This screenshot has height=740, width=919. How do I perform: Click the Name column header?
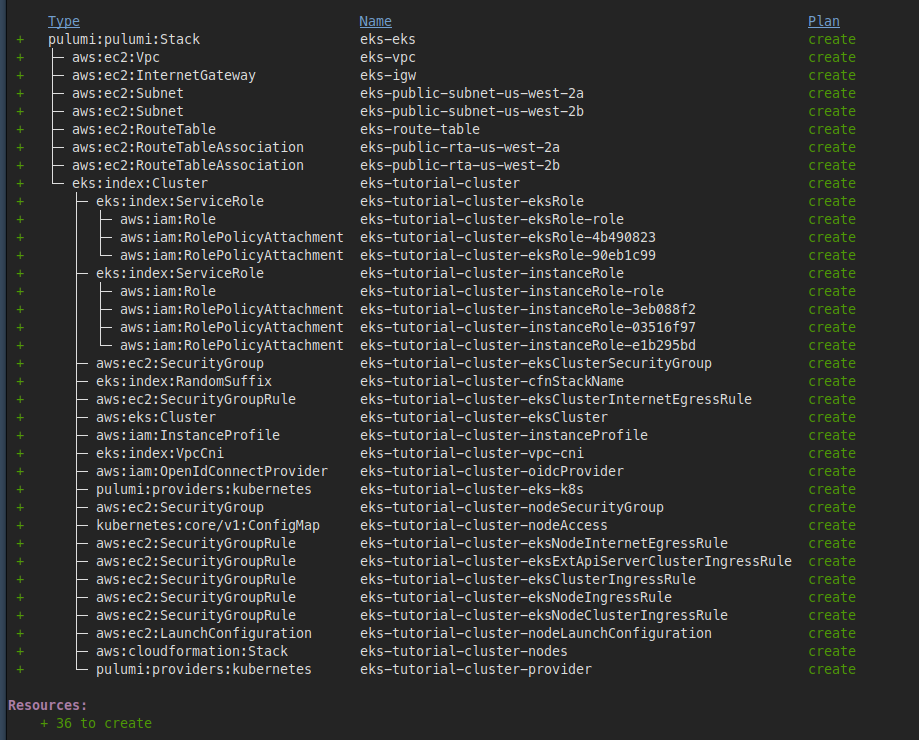click(x=375, y=22)
